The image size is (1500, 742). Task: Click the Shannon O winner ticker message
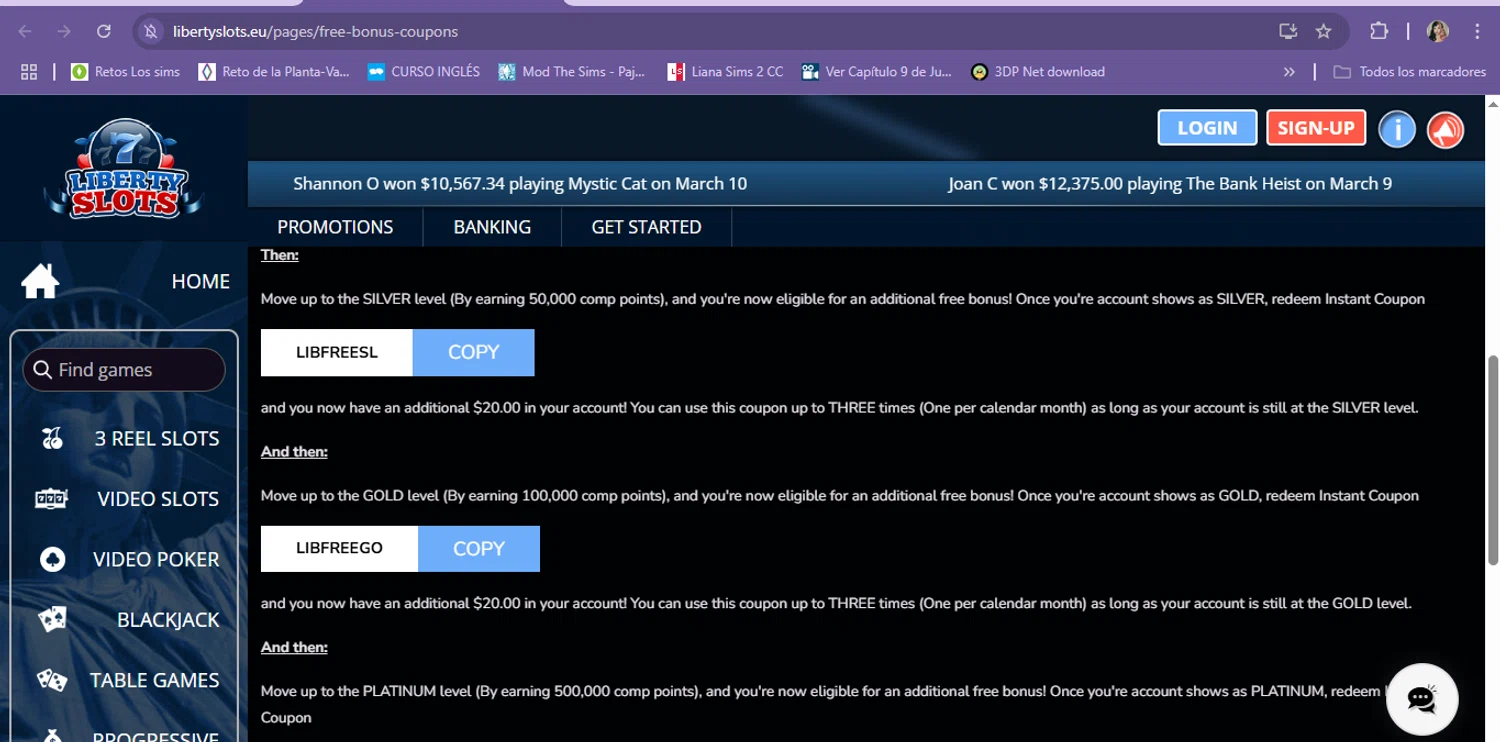pos(520,184)
